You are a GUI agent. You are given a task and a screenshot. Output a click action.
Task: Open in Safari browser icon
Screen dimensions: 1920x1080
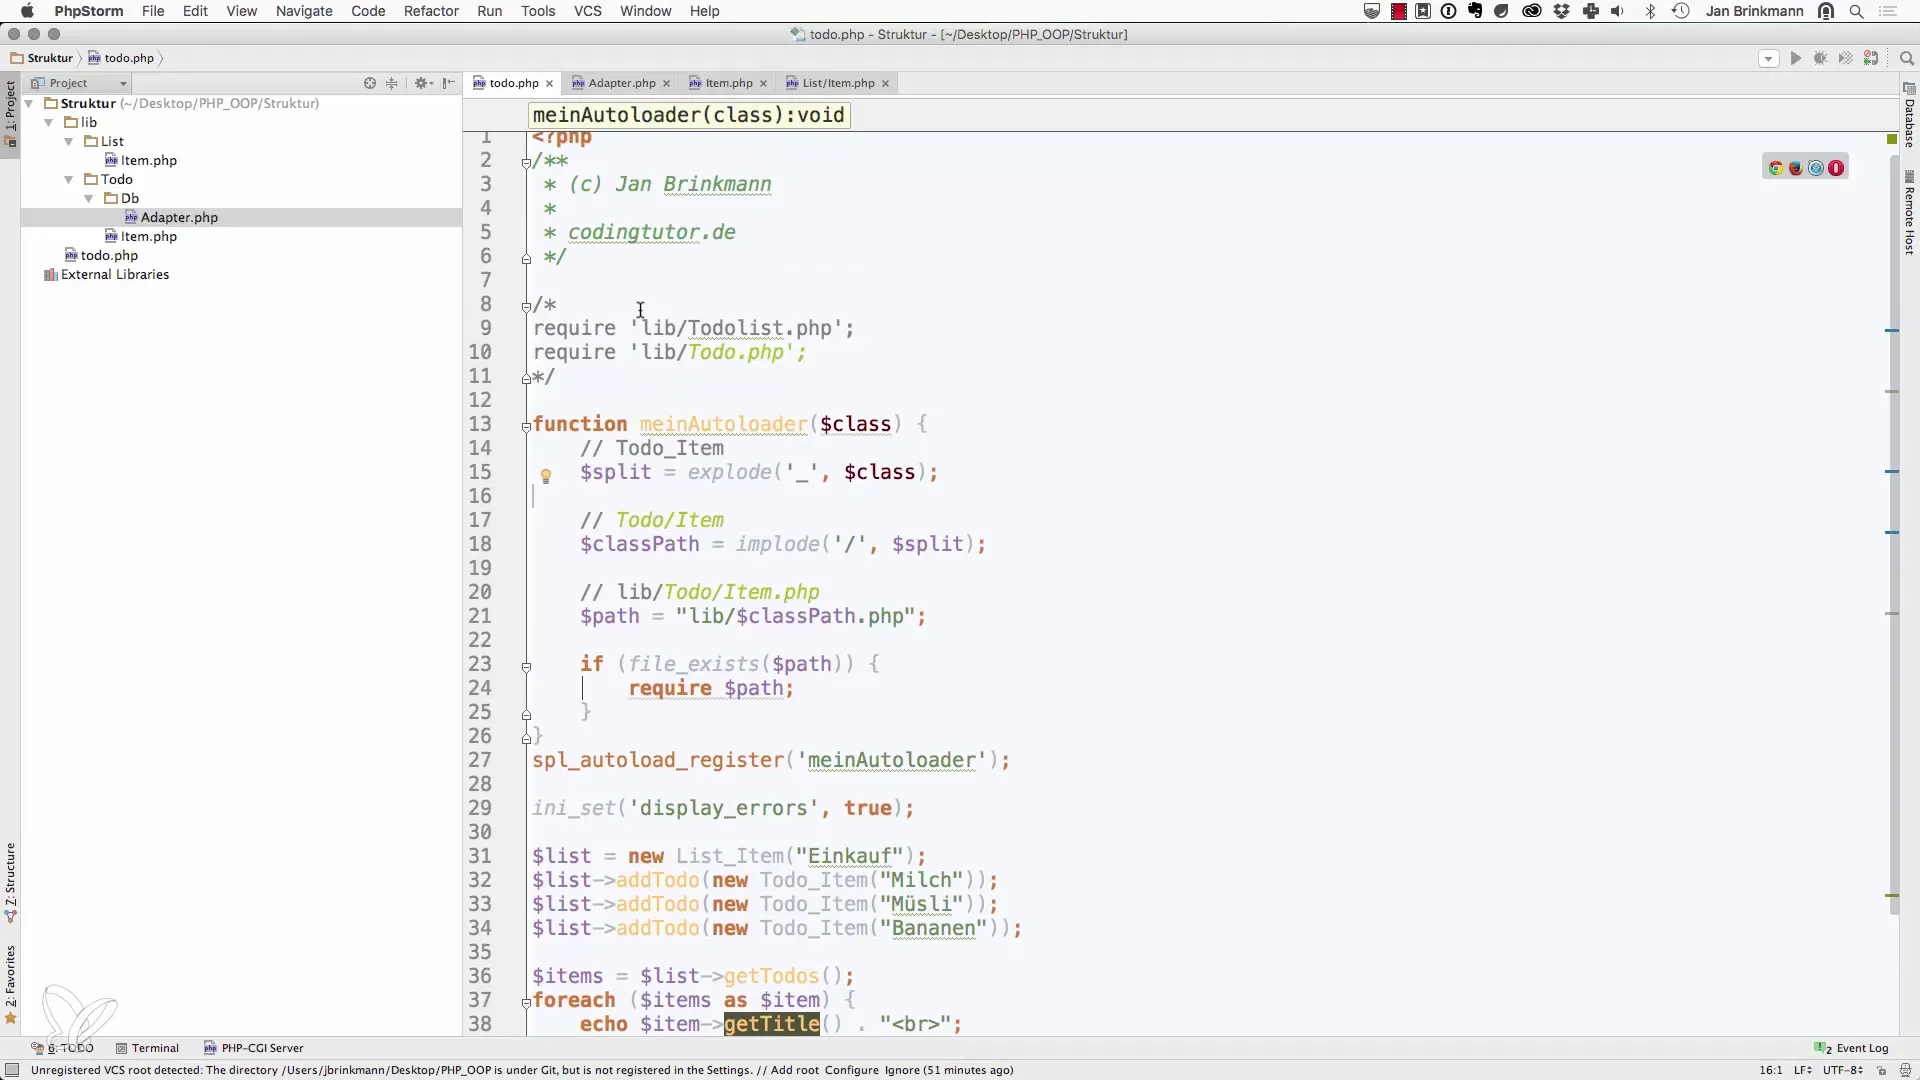1816,168
